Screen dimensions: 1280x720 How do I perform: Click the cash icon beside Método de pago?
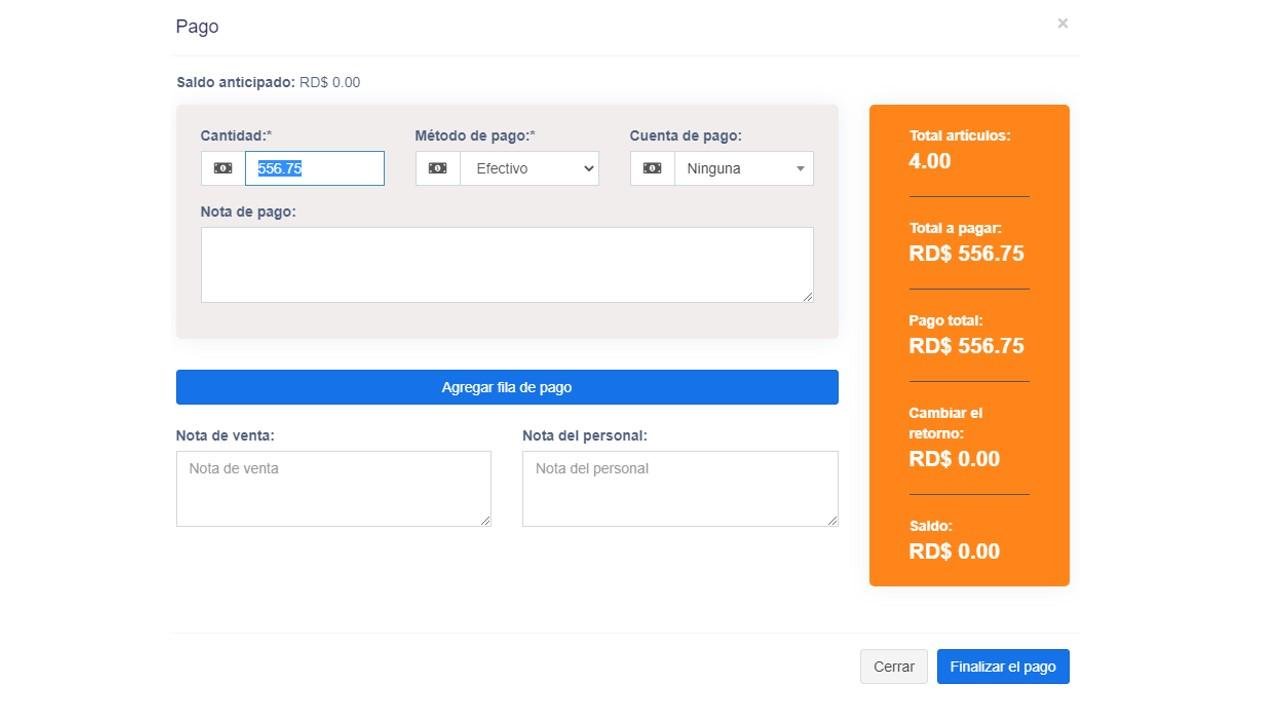pos(438,168)
